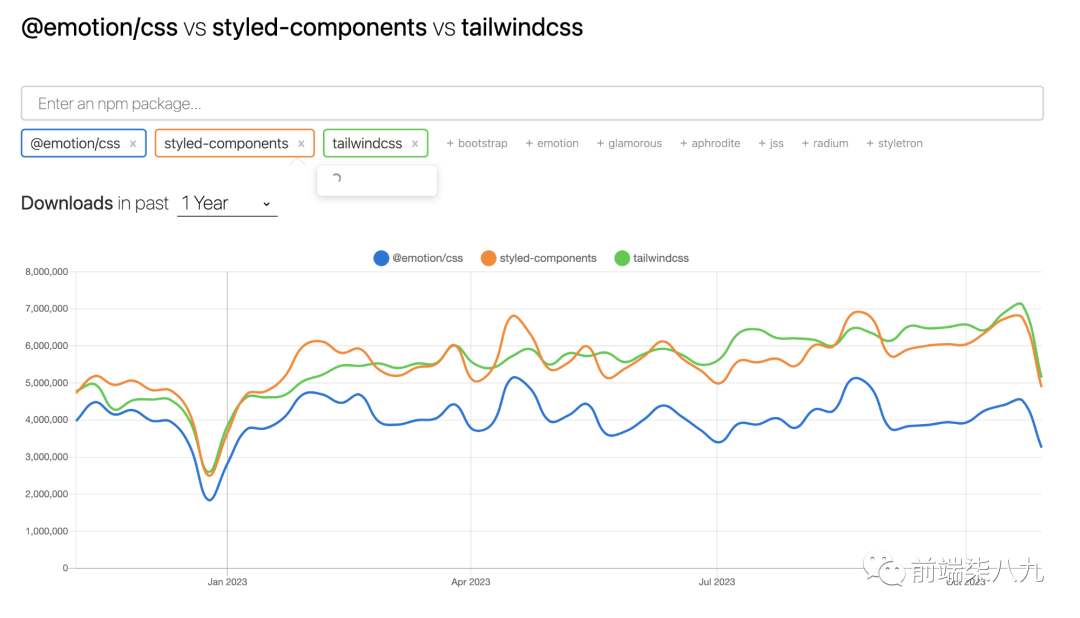Add emotion suggested package
The height and width of the screenshot is (618, 1080).
[x=552, y=143]
